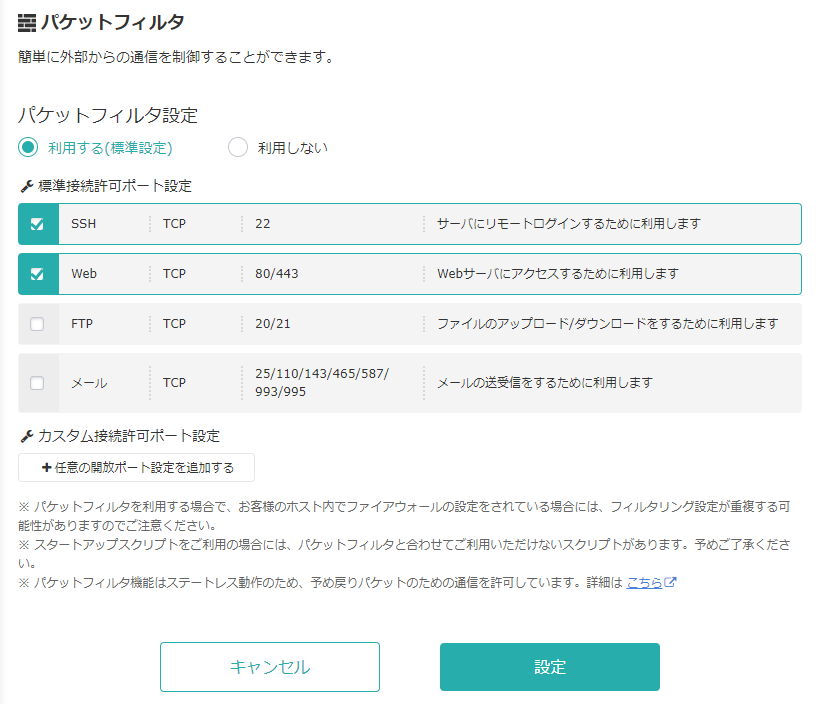
Task: Click the firewall icon beside パケットフィルタ title
Action: click(x=27, y=23)
